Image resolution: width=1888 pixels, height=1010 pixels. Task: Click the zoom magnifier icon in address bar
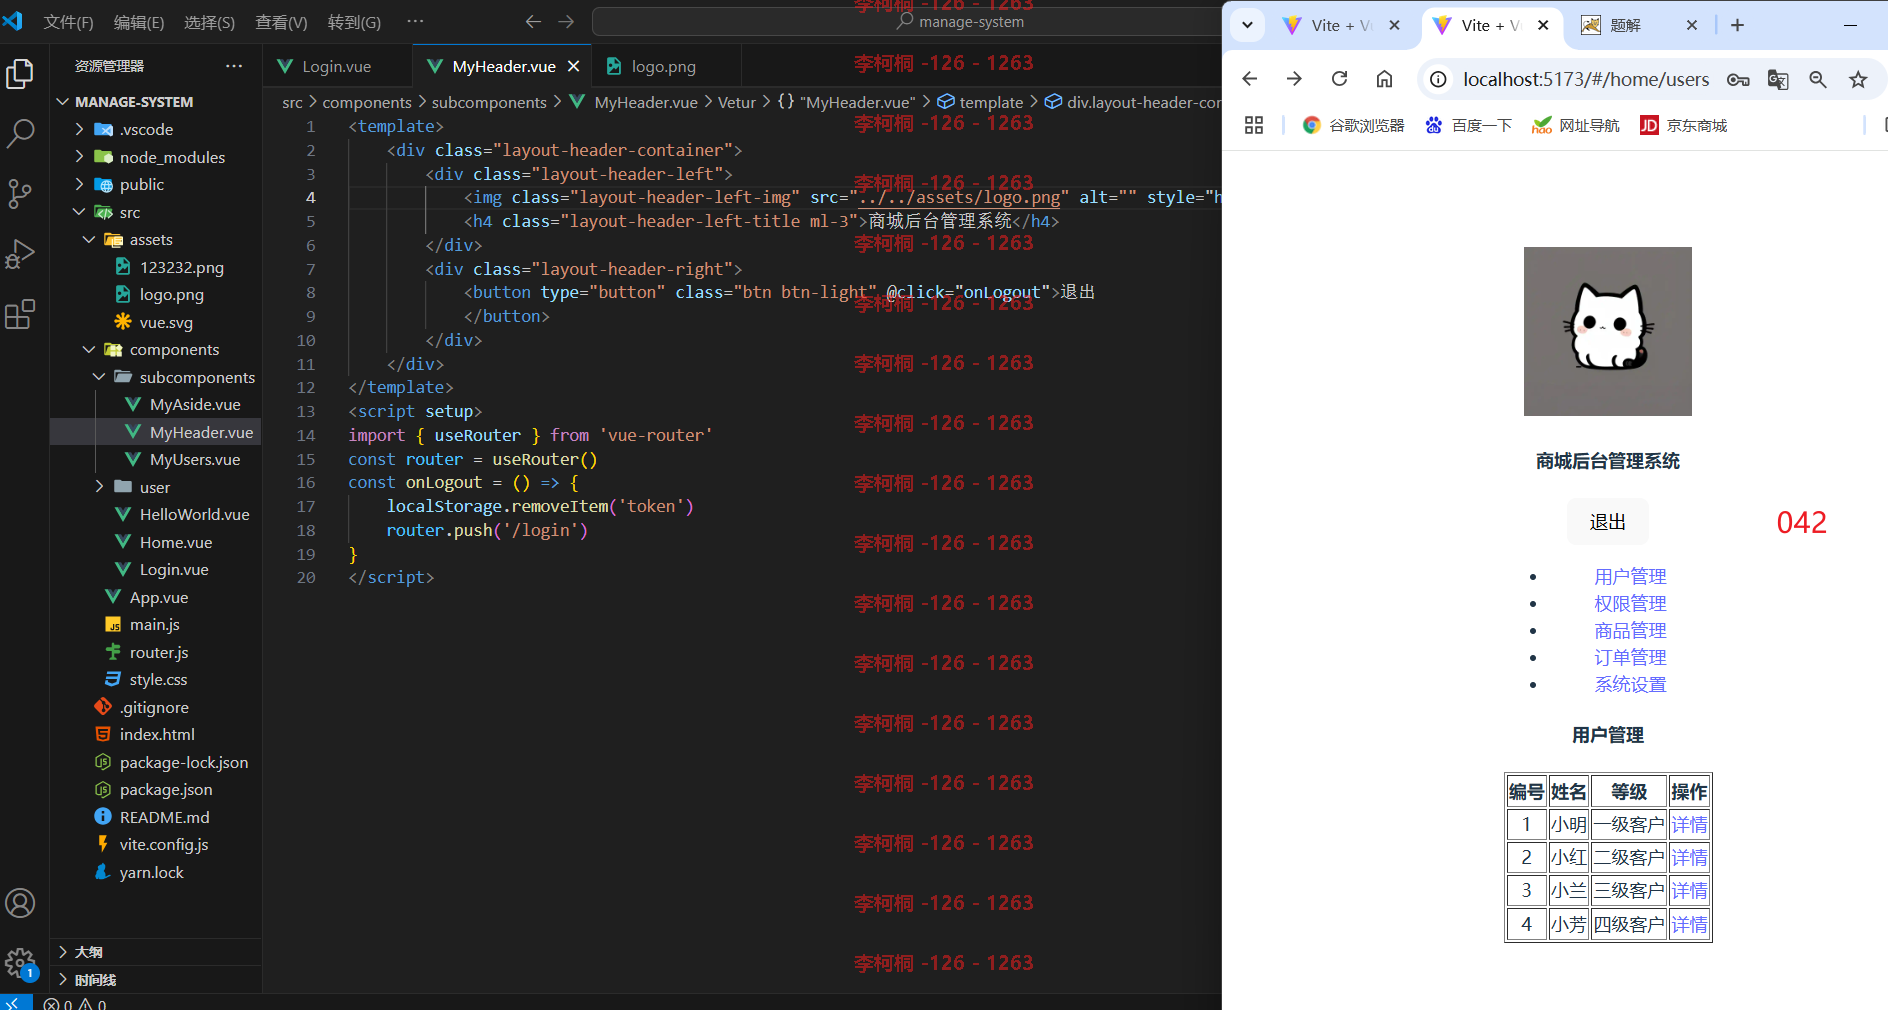1818,80
